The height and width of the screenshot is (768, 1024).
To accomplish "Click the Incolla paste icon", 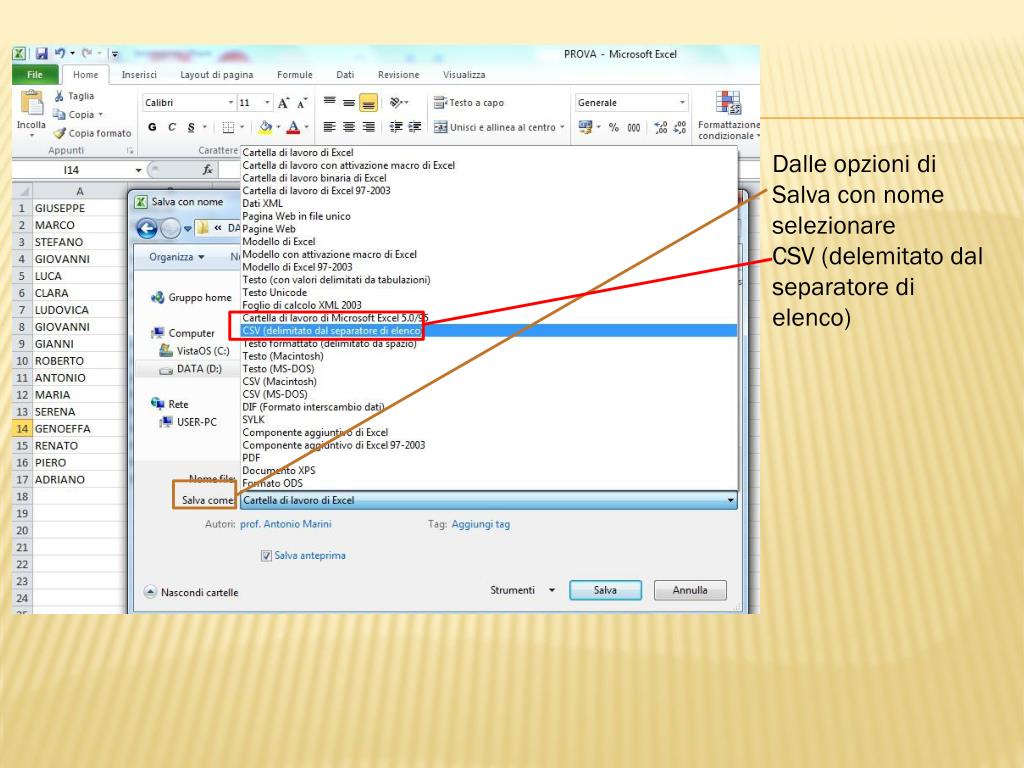I will pos(31,103).
